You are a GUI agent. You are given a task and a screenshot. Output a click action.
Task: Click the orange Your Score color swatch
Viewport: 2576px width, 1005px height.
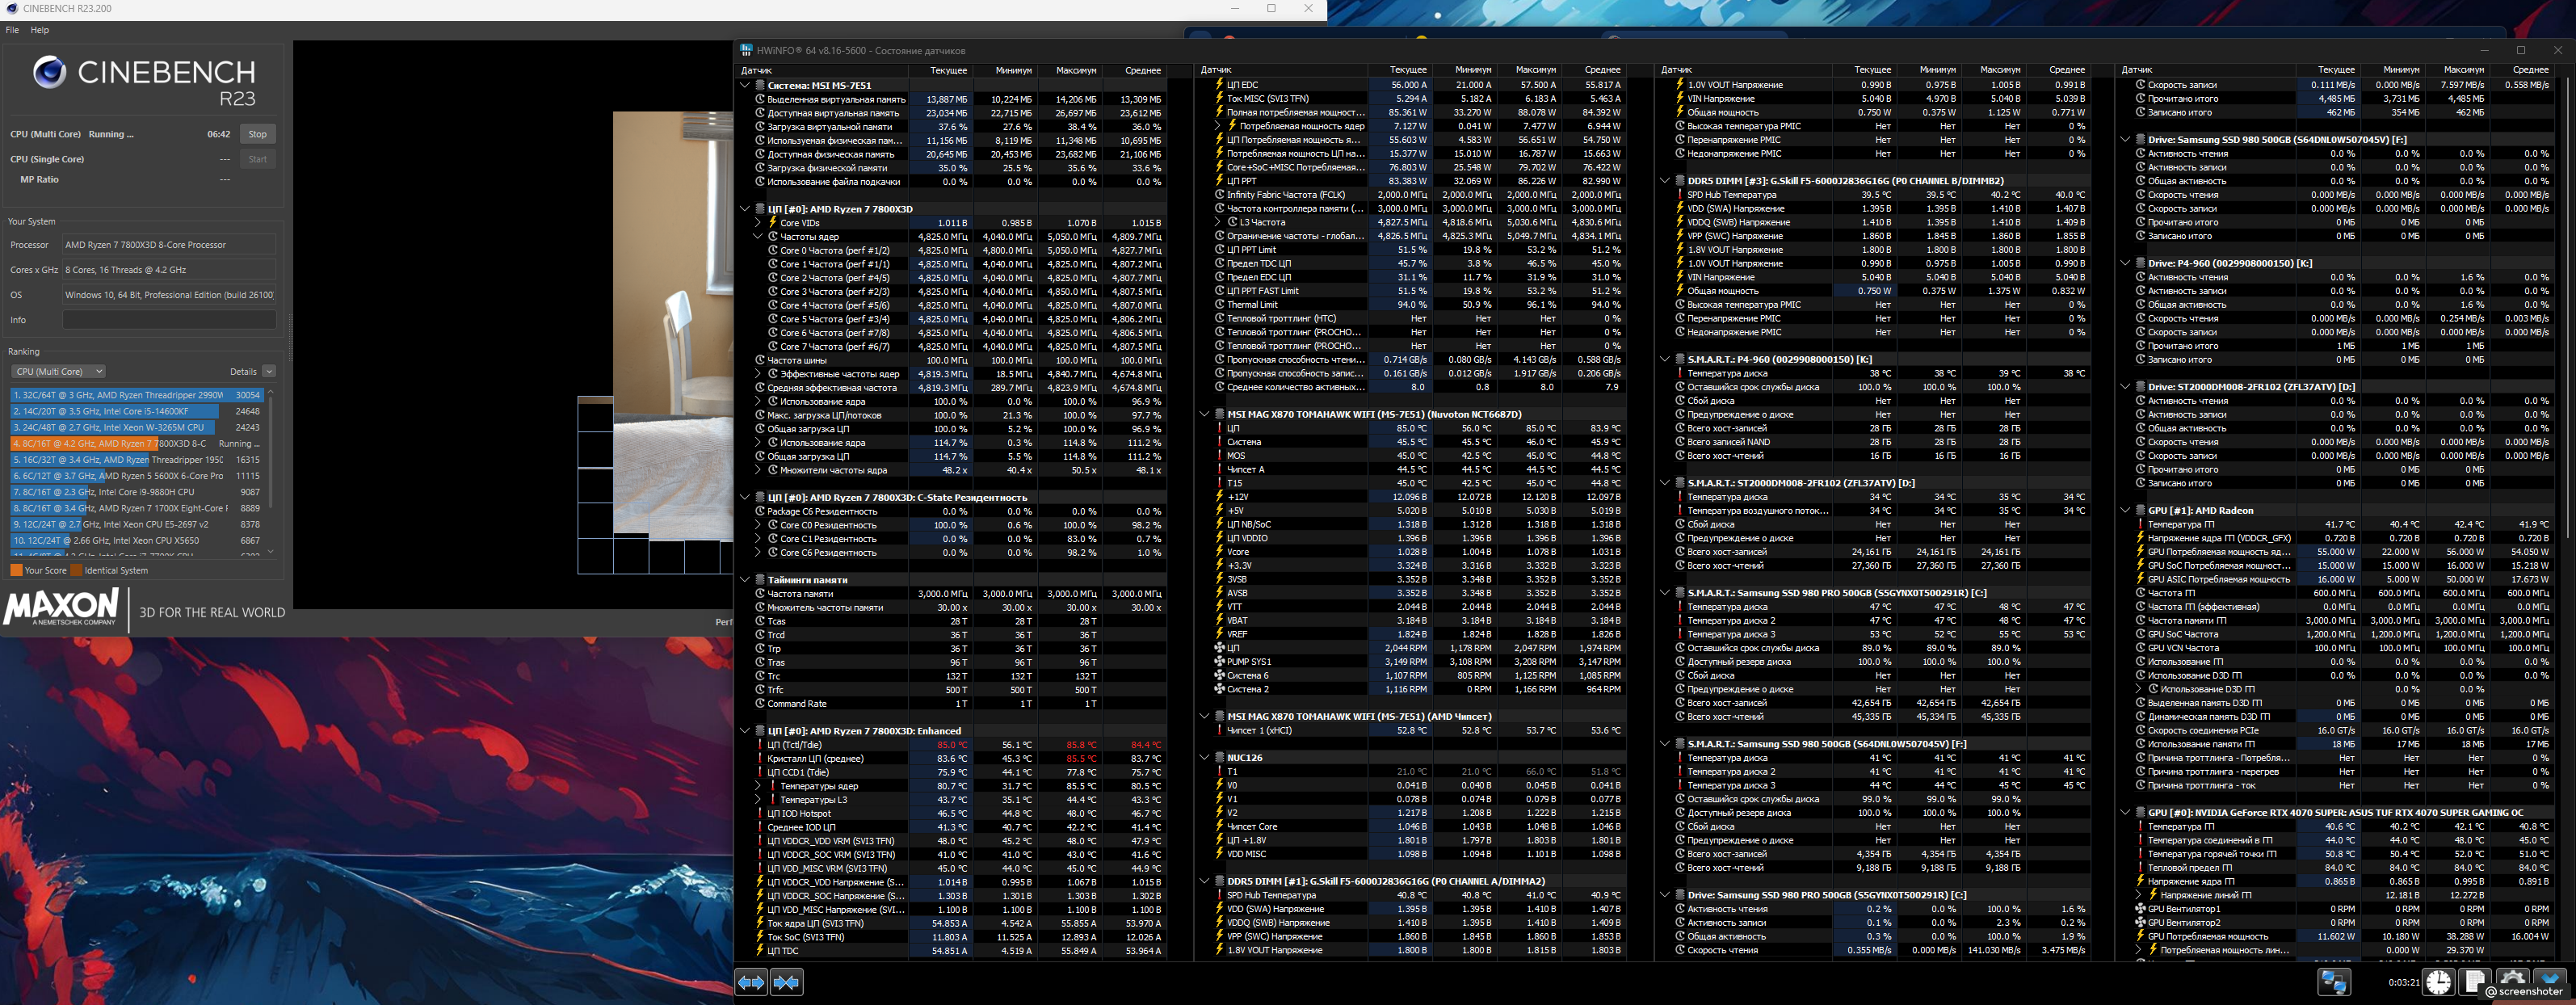[x=16, y=570]
